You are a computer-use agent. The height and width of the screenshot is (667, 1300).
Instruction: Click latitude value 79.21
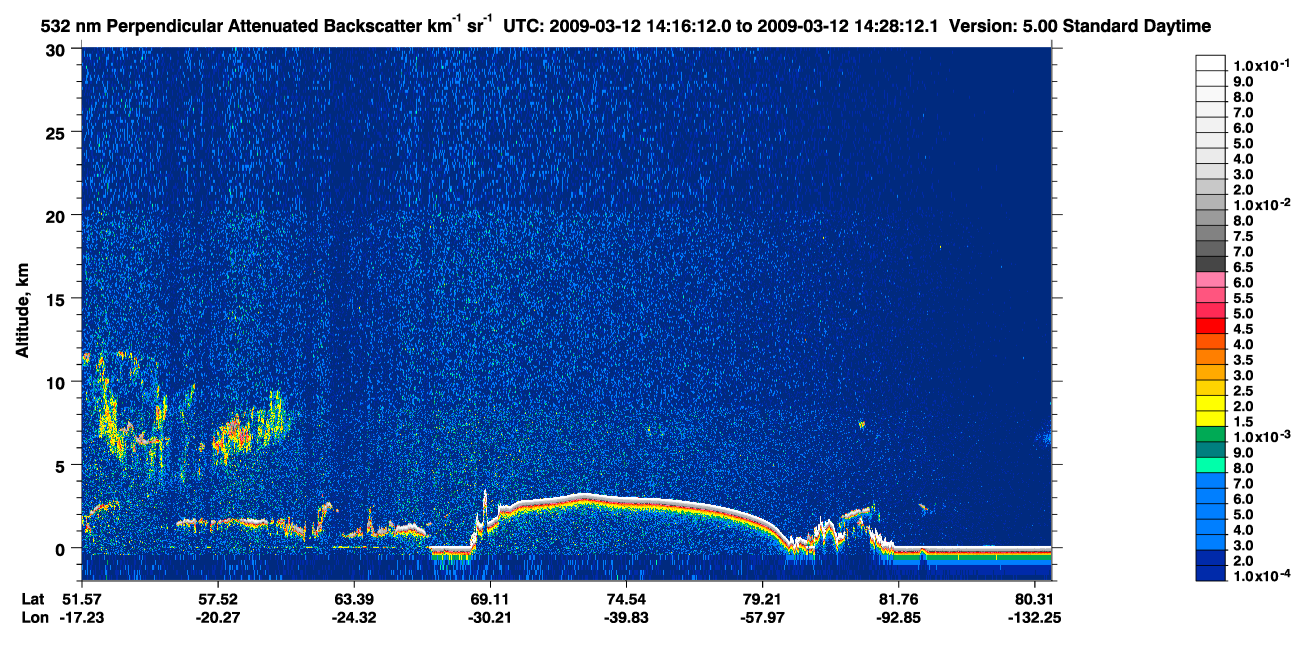tap(762, 598)
